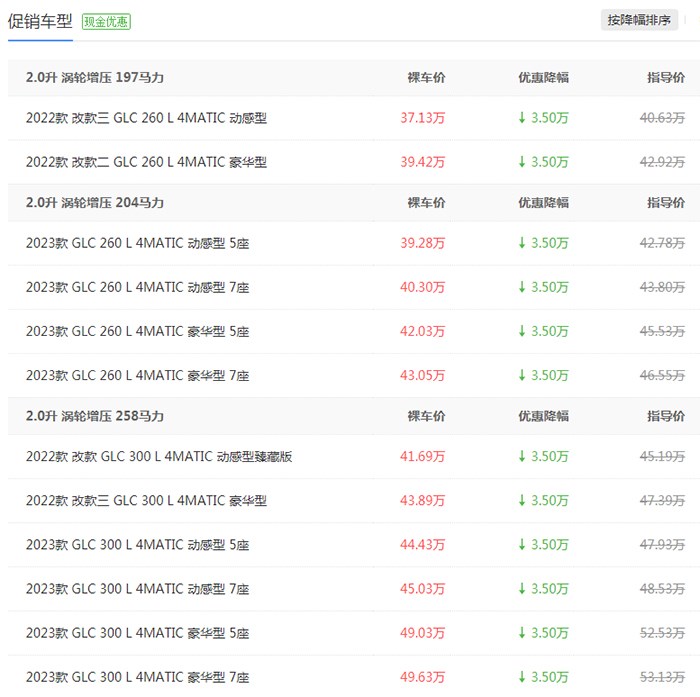The image size is (700, 697).
Task: Click the struck-through 45.53万 guide price
Action: pos(662,331)
